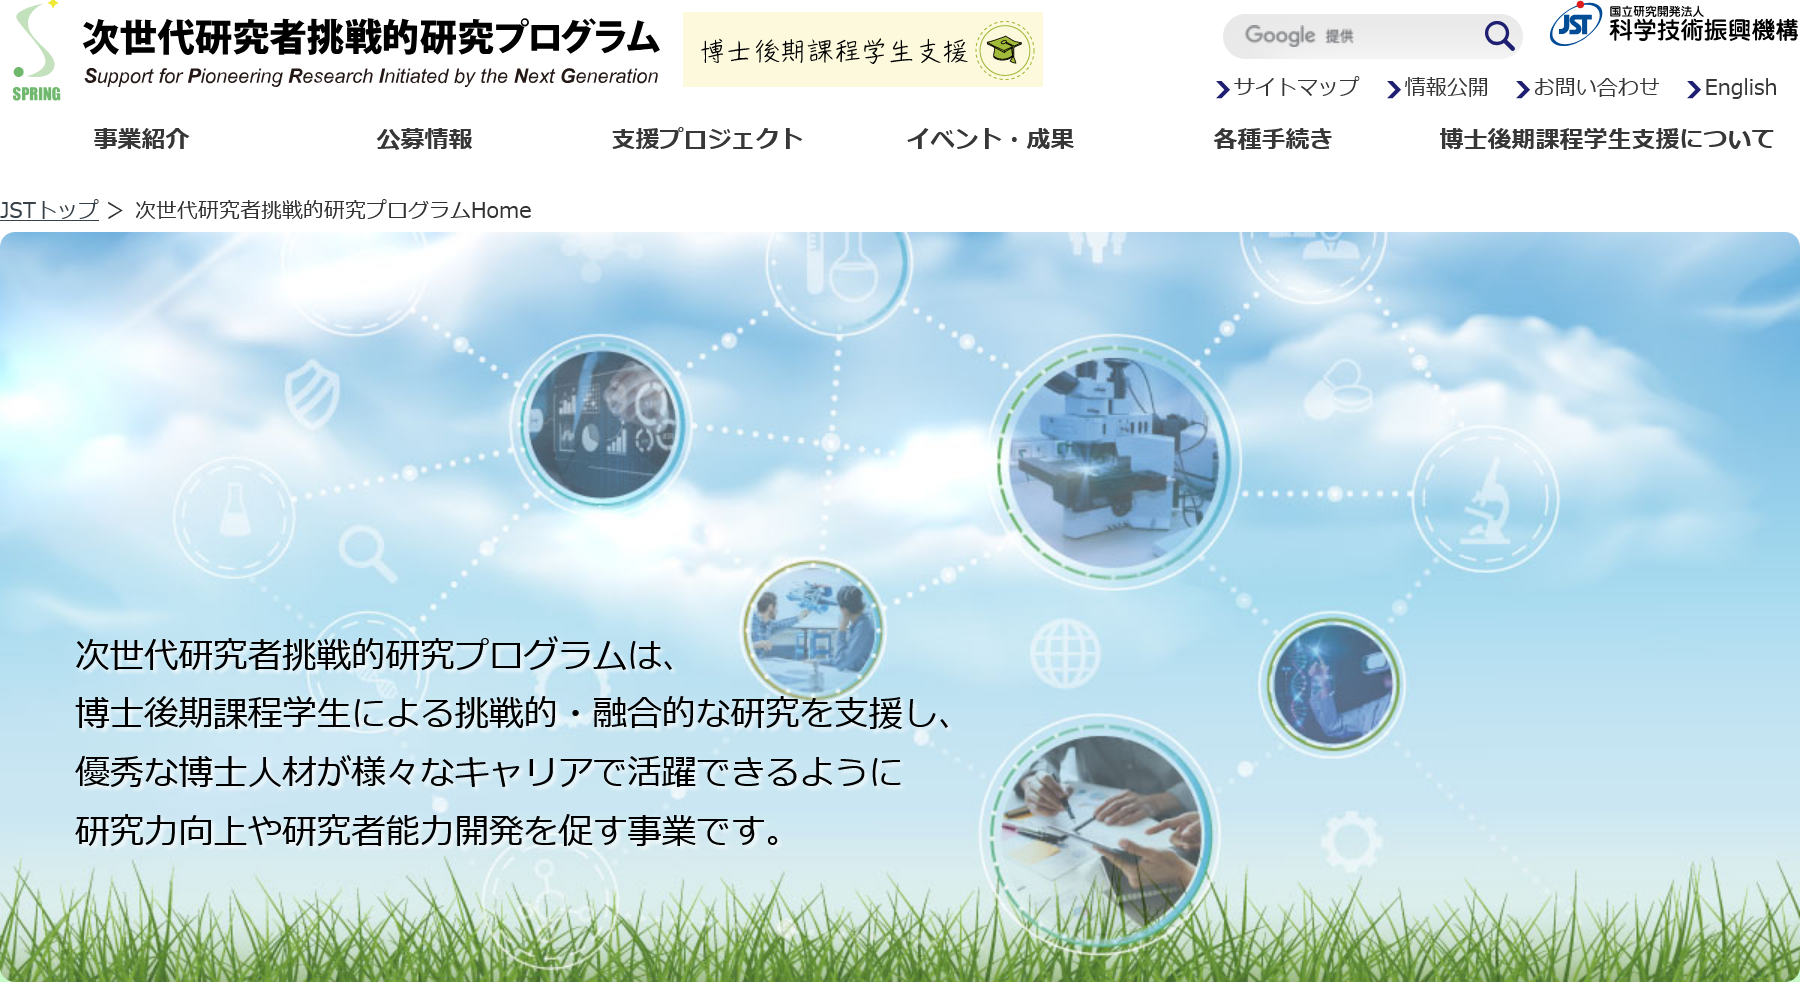The width and height of the screenshot is (1800, 982).
Task: Click the VR headset scientist photo circle
Action: tap(1331, 684)
